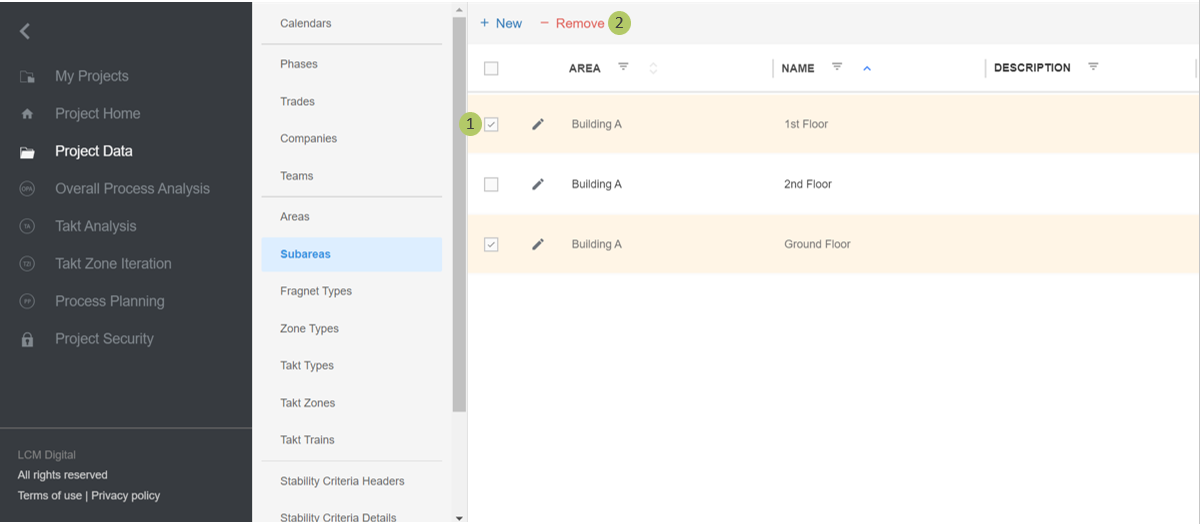Open the DESCRIPTION column filter icon
The width and height of the screenshot is (1200, 524).
click(x=1093, y=67)
